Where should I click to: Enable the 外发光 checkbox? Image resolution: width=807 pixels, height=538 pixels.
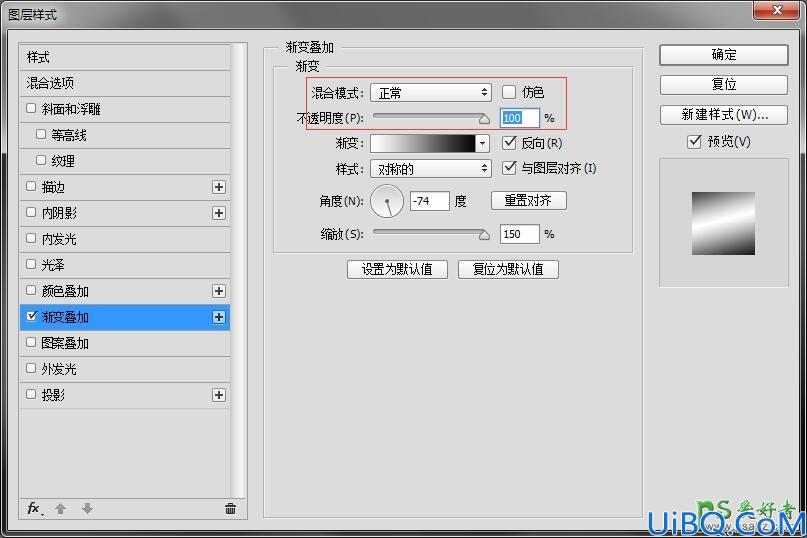coord(31,368)
